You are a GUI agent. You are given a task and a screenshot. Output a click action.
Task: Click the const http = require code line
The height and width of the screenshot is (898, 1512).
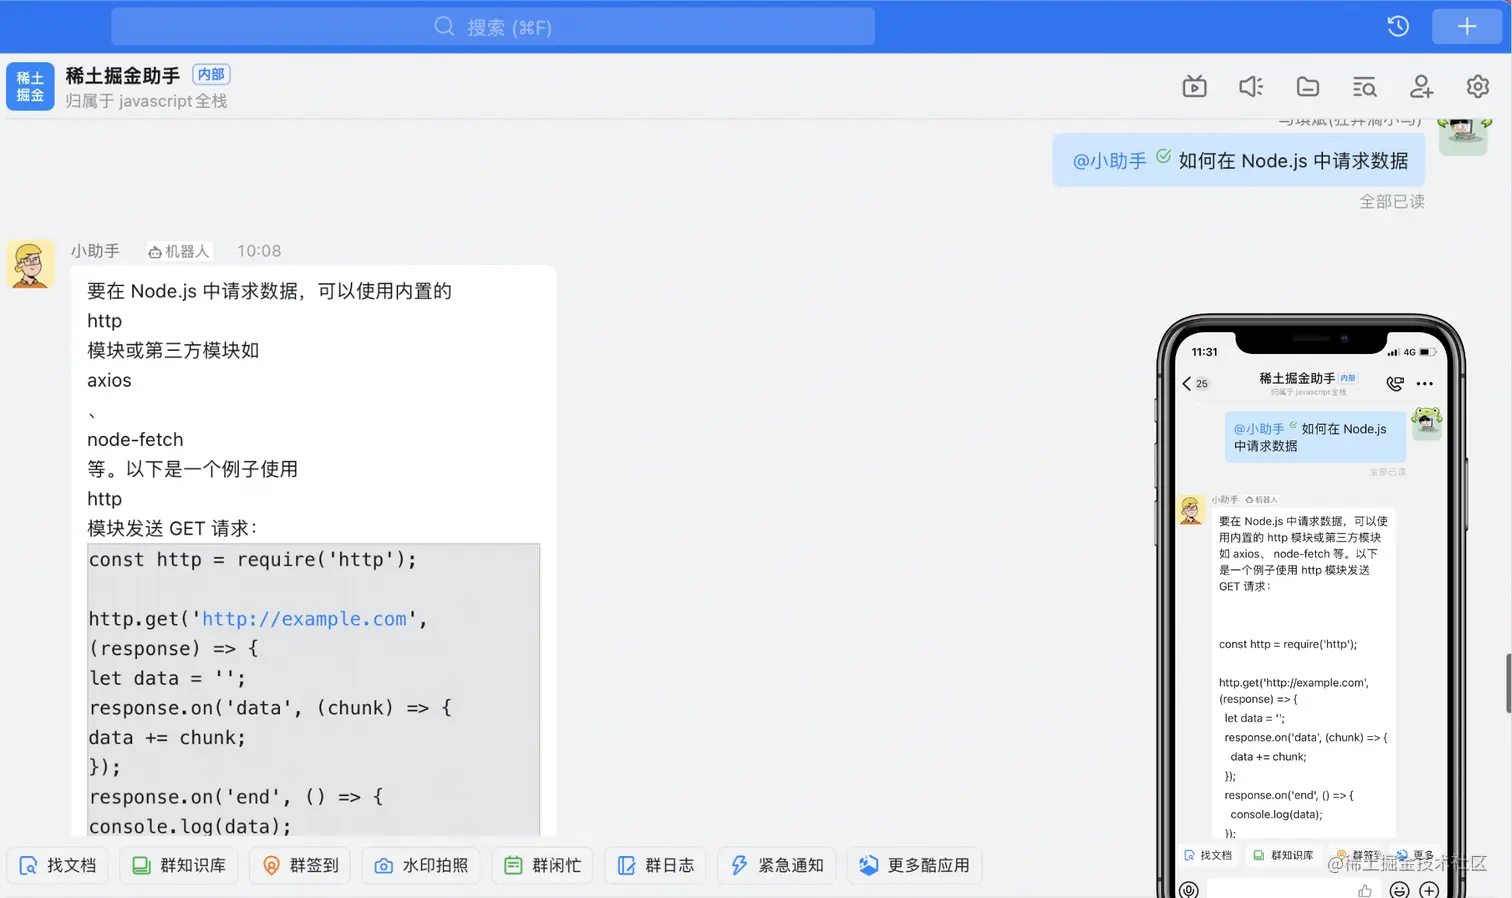coord(252,560)
